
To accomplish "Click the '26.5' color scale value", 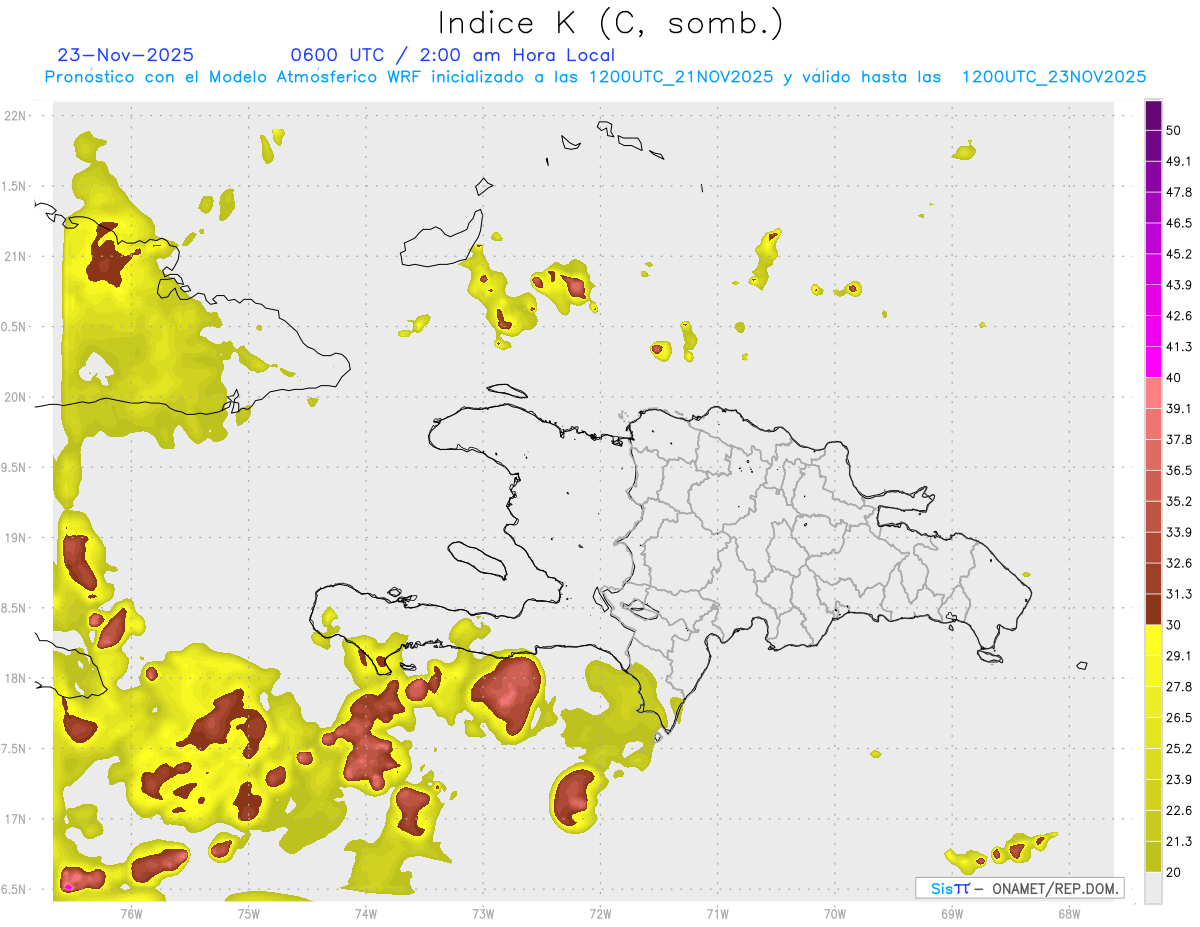I will (x=1179, y=718).
